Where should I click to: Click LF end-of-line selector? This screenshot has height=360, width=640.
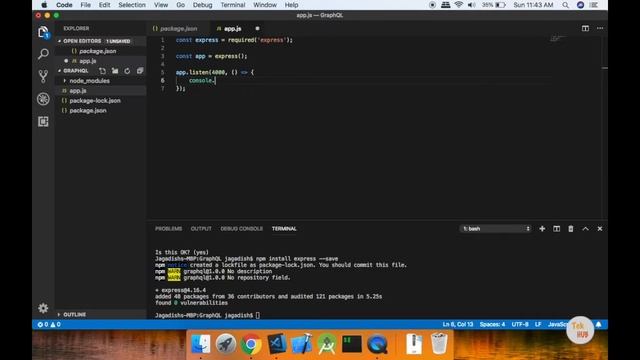pos(538,324)
